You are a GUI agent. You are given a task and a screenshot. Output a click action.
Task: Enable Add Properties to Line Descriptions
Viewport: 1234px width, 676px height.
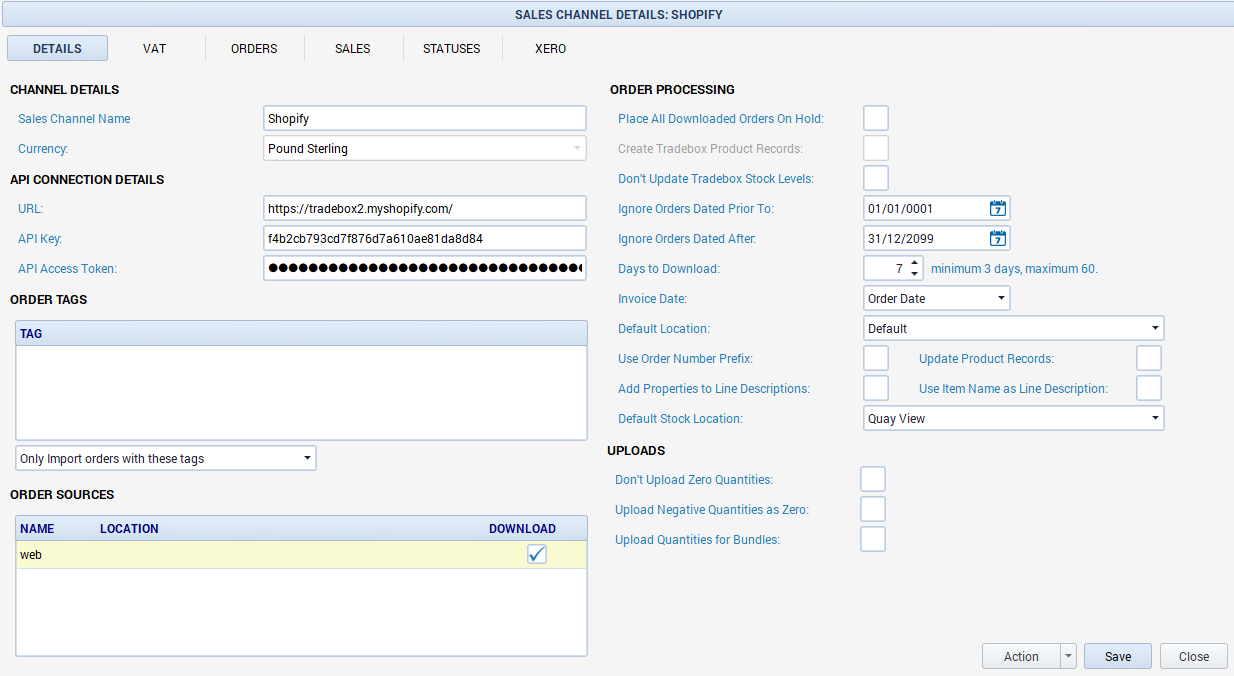tap(876, 388)
